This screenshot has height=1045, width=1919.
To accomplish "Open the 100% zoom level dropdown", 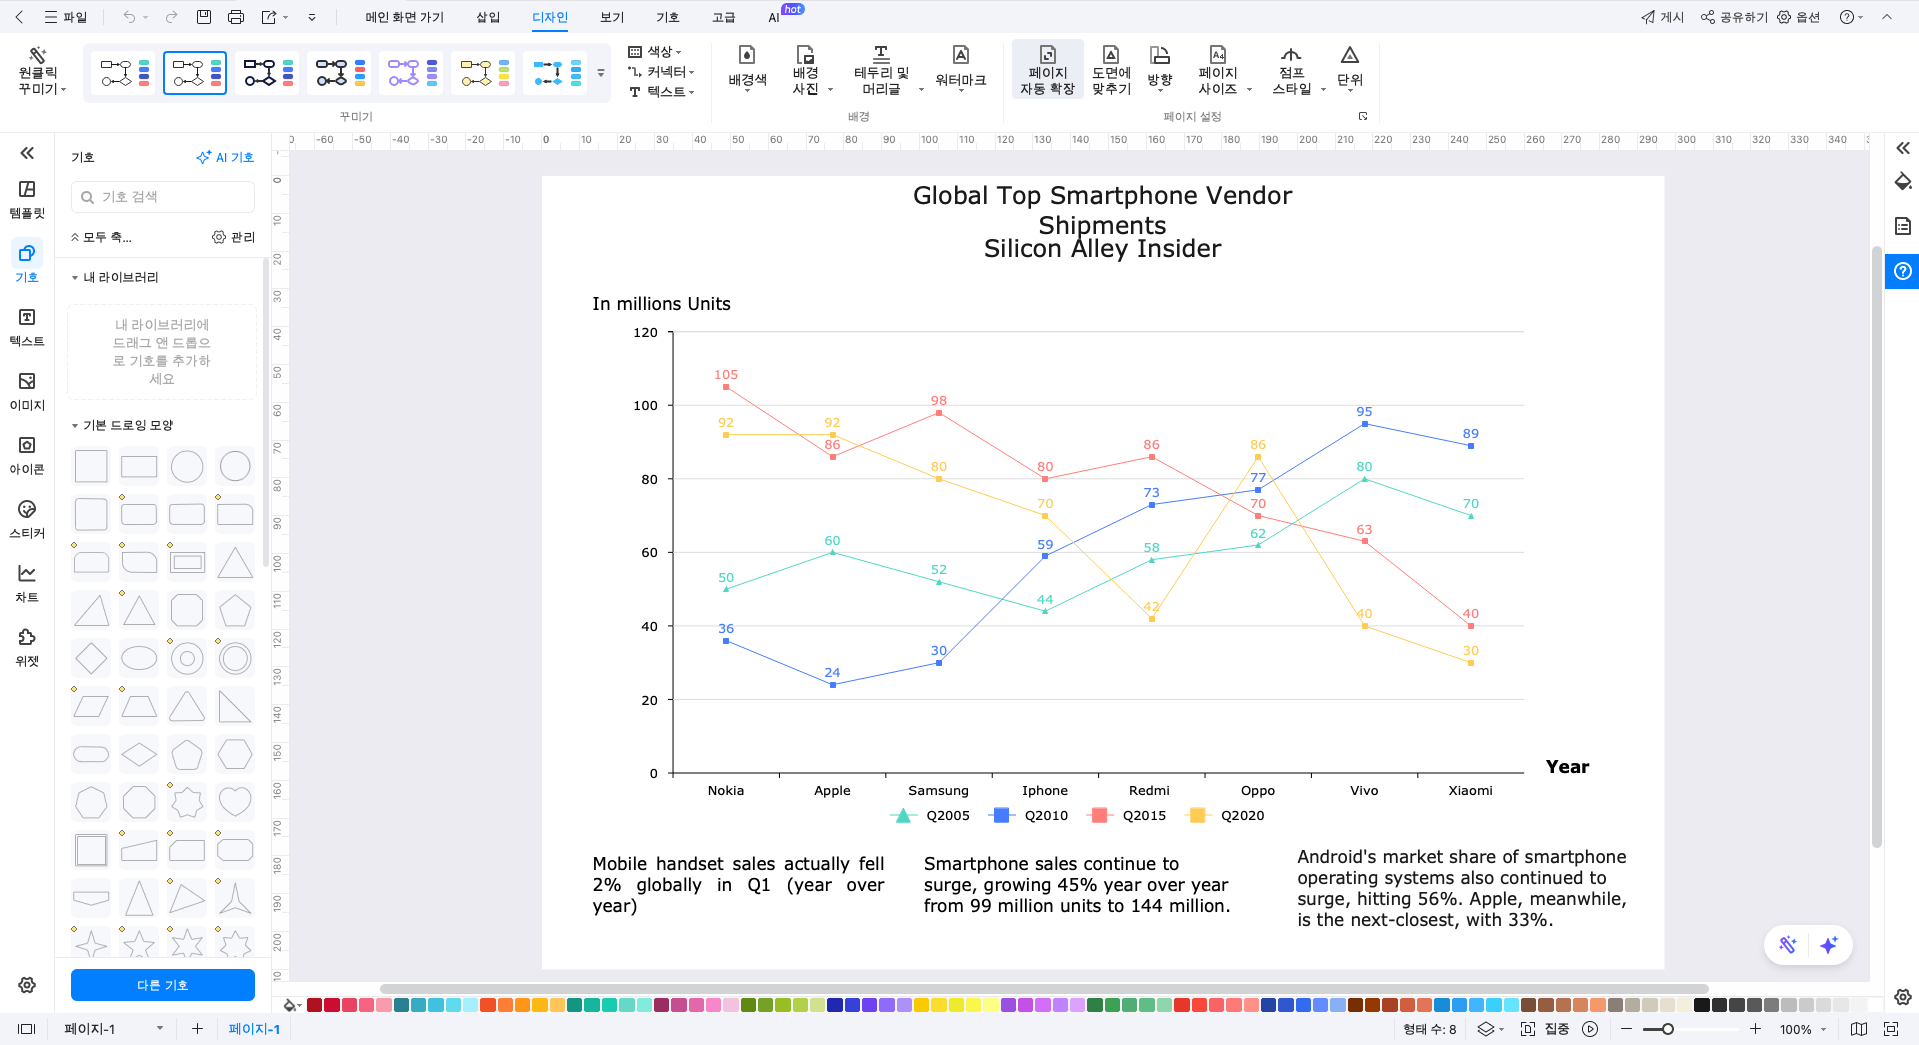I will (x=1803, y=1029).
